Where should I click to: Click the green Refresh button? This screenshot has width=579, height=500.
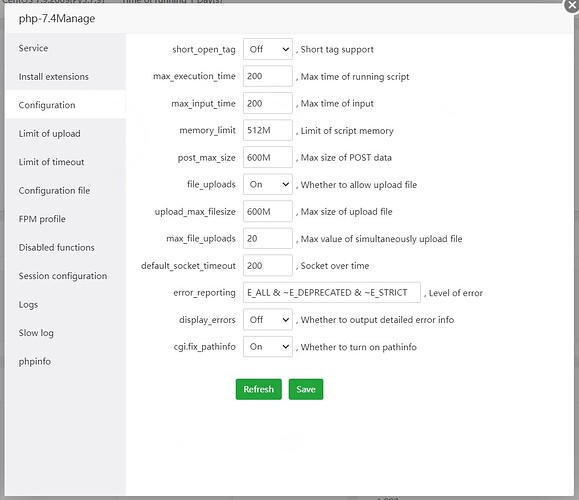[258, 389]
